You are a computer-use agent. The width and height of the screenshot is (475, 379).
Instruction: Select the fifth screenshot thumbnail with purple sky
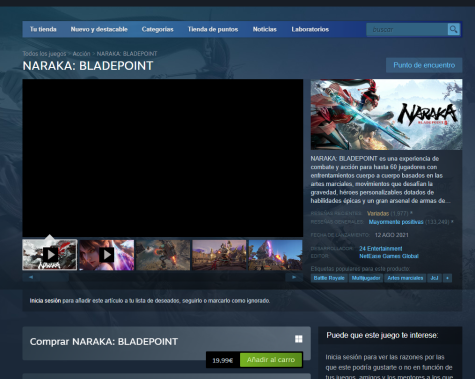pos(275,255)
